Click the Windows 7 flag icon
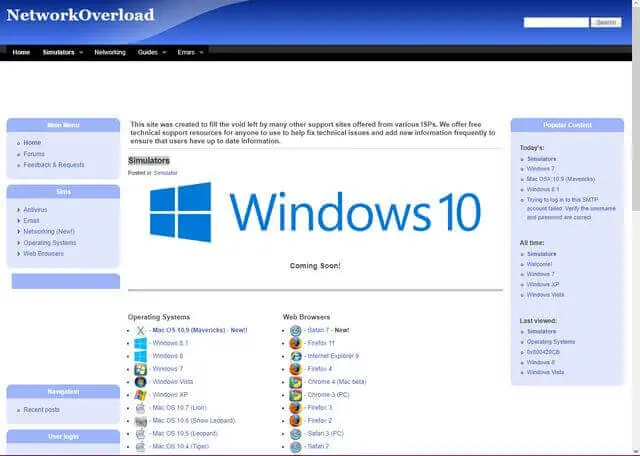 click(140, 369)
